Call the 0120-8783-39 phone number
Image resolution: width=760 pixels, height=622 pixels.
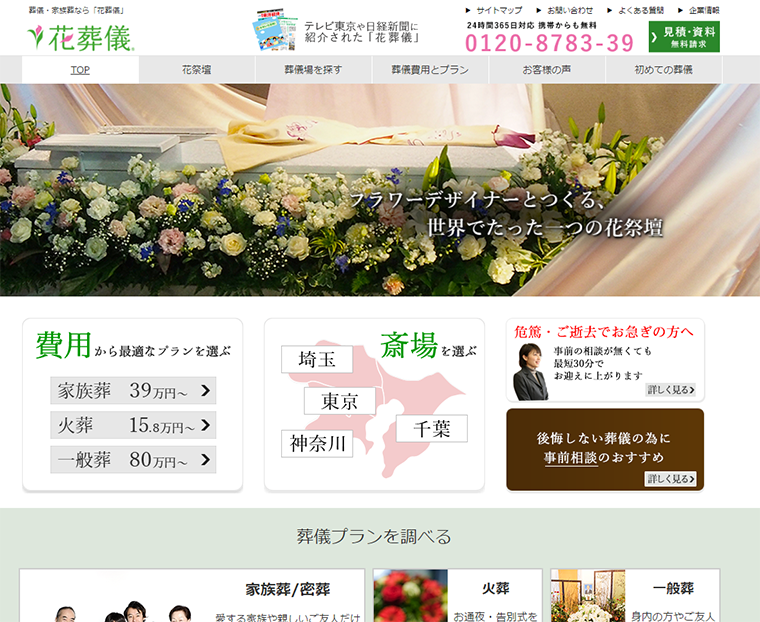[x=550, y=43]
